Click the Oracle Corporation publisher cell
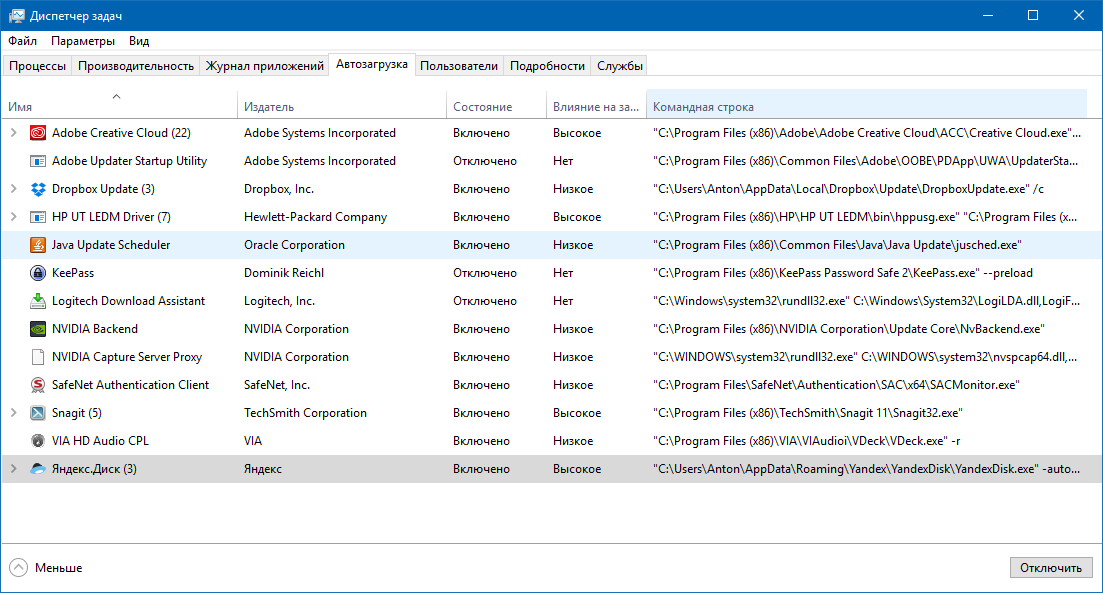1103x593 pixels. 295,245
